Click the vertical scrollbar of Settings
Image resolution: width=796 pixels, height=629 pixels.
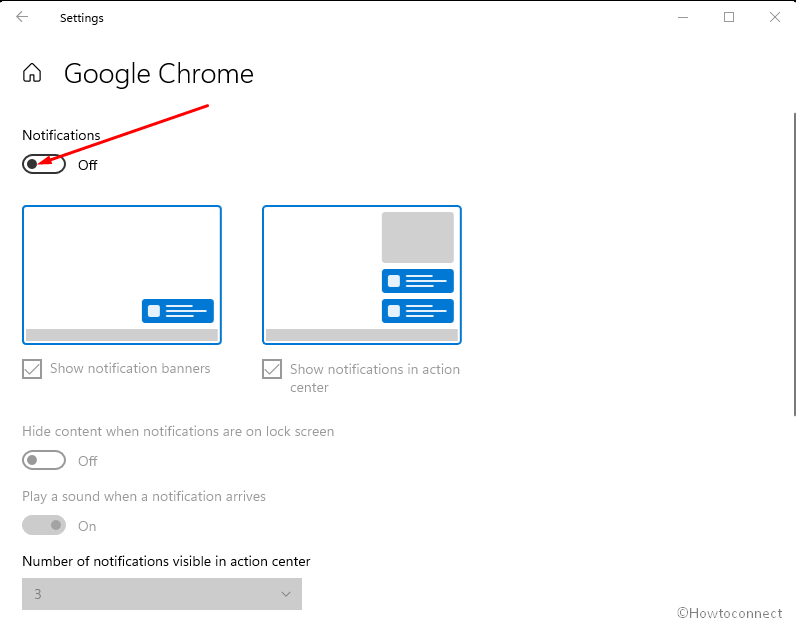point(793,264)
